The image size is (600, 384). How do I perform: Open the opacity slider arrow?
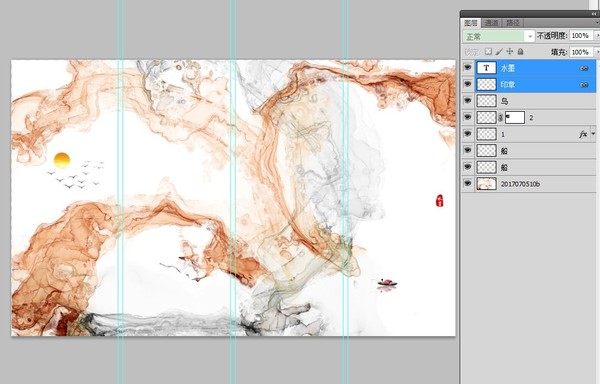click(x=597, y=36)
